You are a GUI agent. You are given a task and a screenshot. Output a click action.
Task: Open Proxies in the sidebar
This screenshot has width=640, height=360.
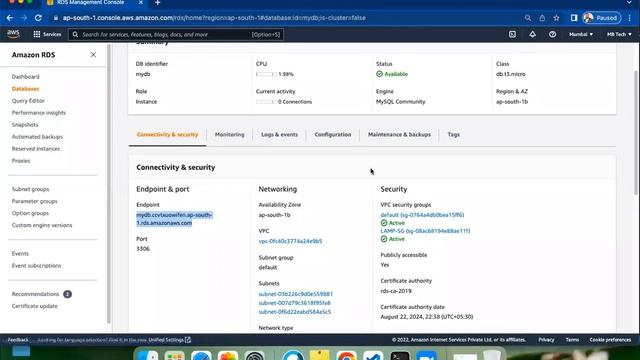coord(21,161)
